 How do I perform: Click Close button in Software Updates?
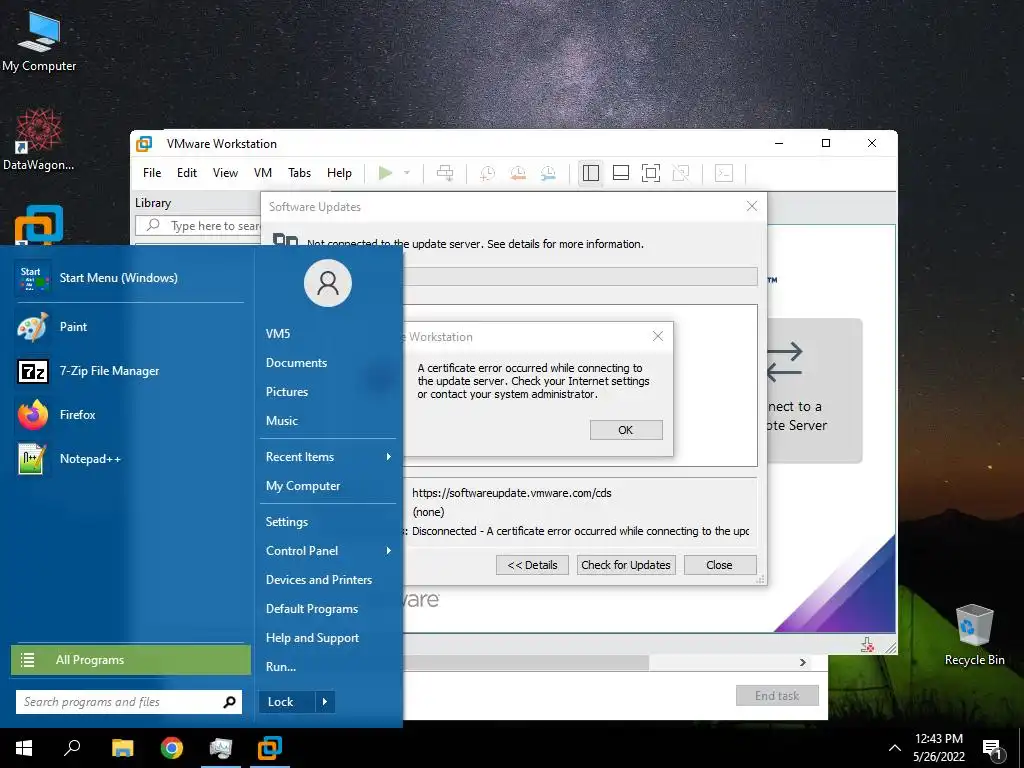(719, 565)
